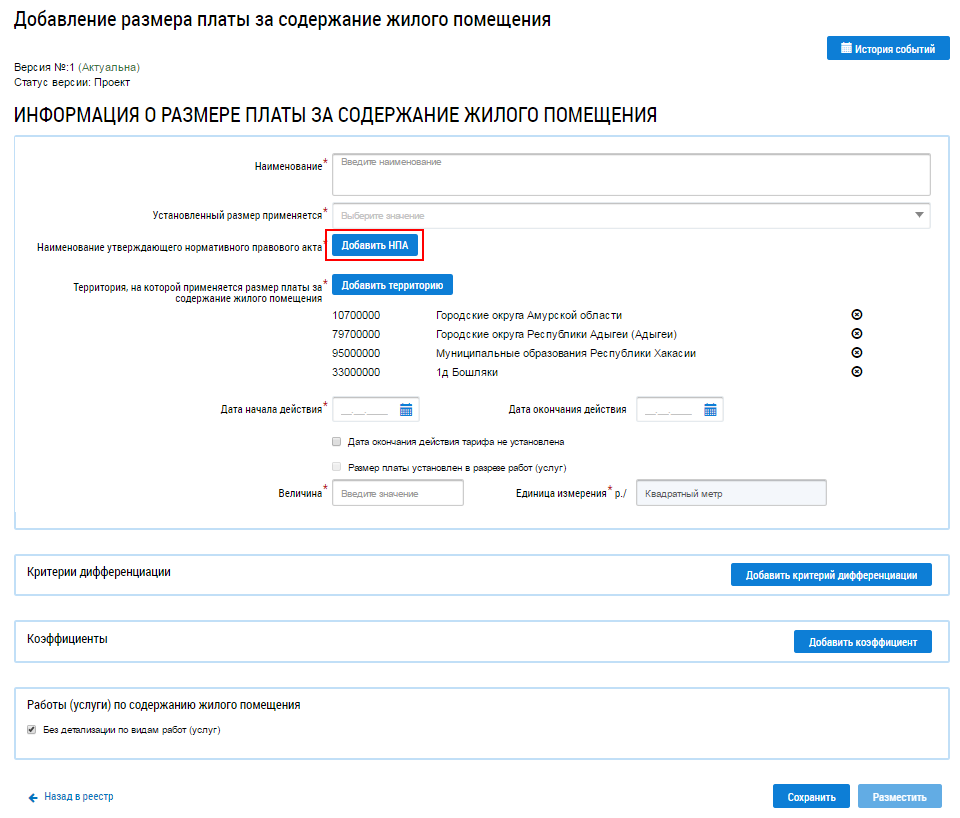Screen dimensions: 960x818
Task: Click Единица измерения field Квадратный метр
Action: 732,493
